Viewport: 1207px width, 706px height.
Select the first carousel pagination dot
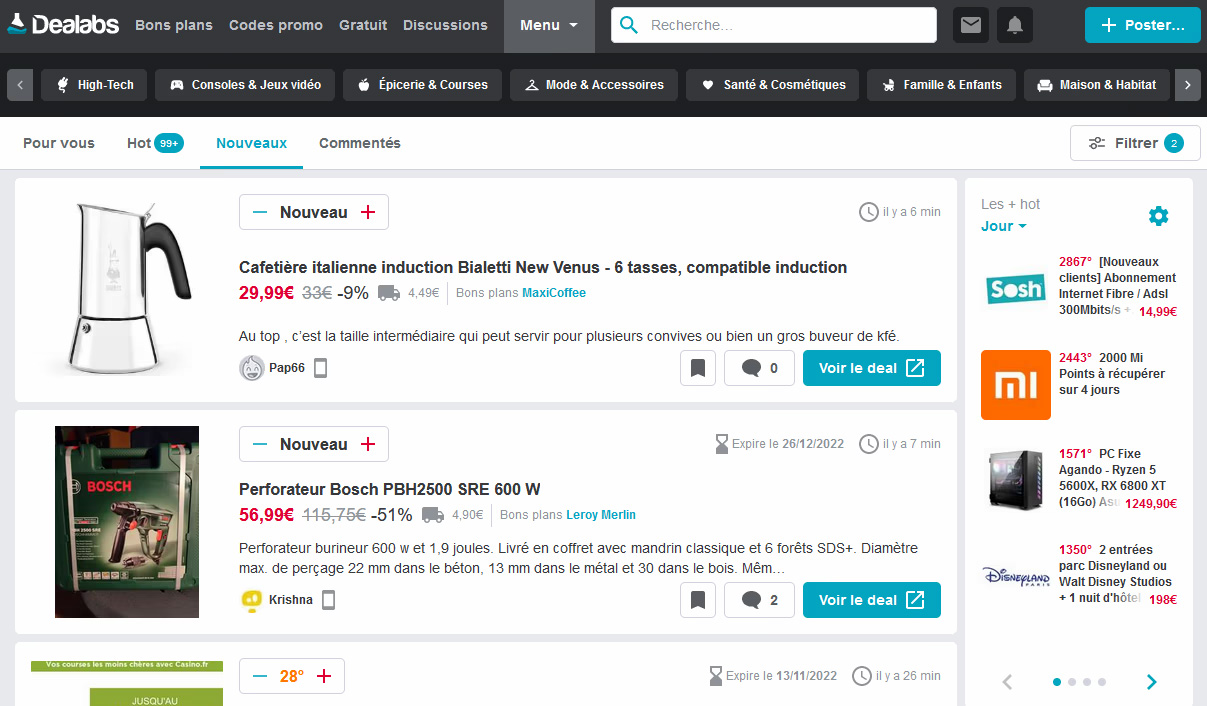pyautogui.click(x=1057, y=682)
